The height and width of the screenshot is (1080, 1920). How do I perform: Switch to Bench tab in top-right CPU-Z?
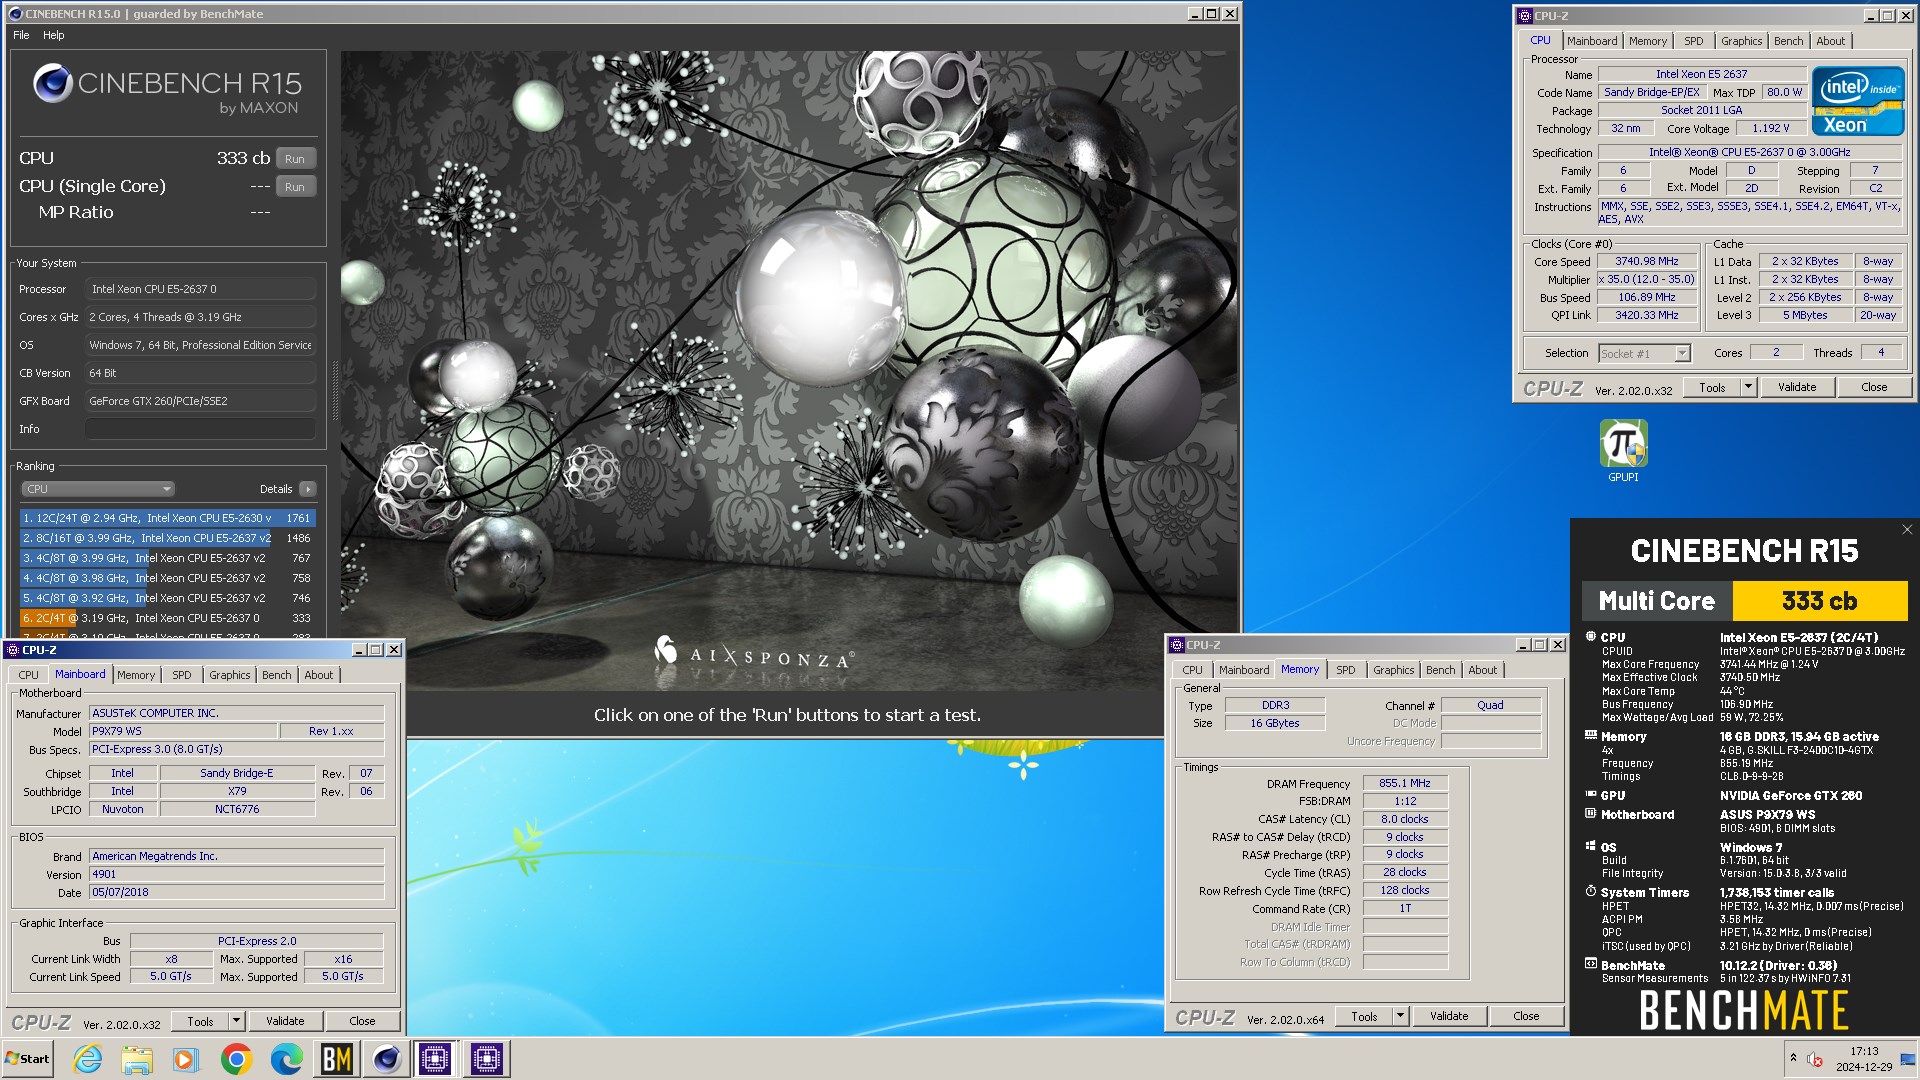(x=1788, y=41)
